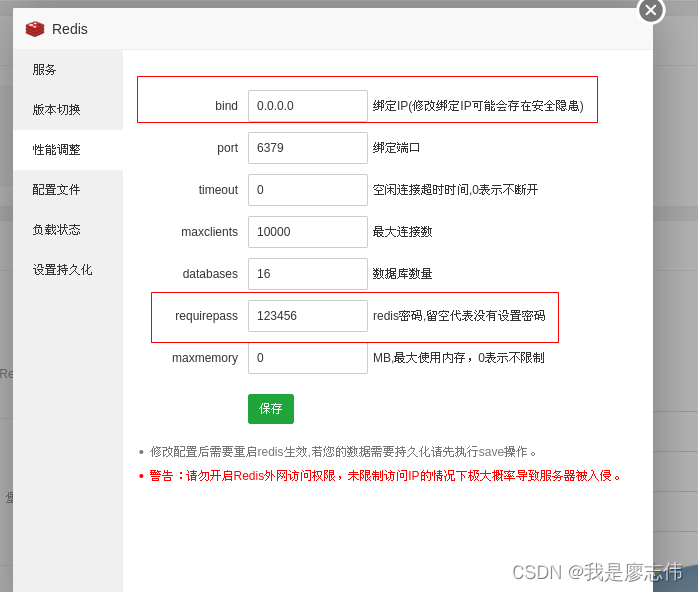This screenshot has width=698, height=592.
Task: Focus the port field containing 6379
Action: click(x=308, y=148)
